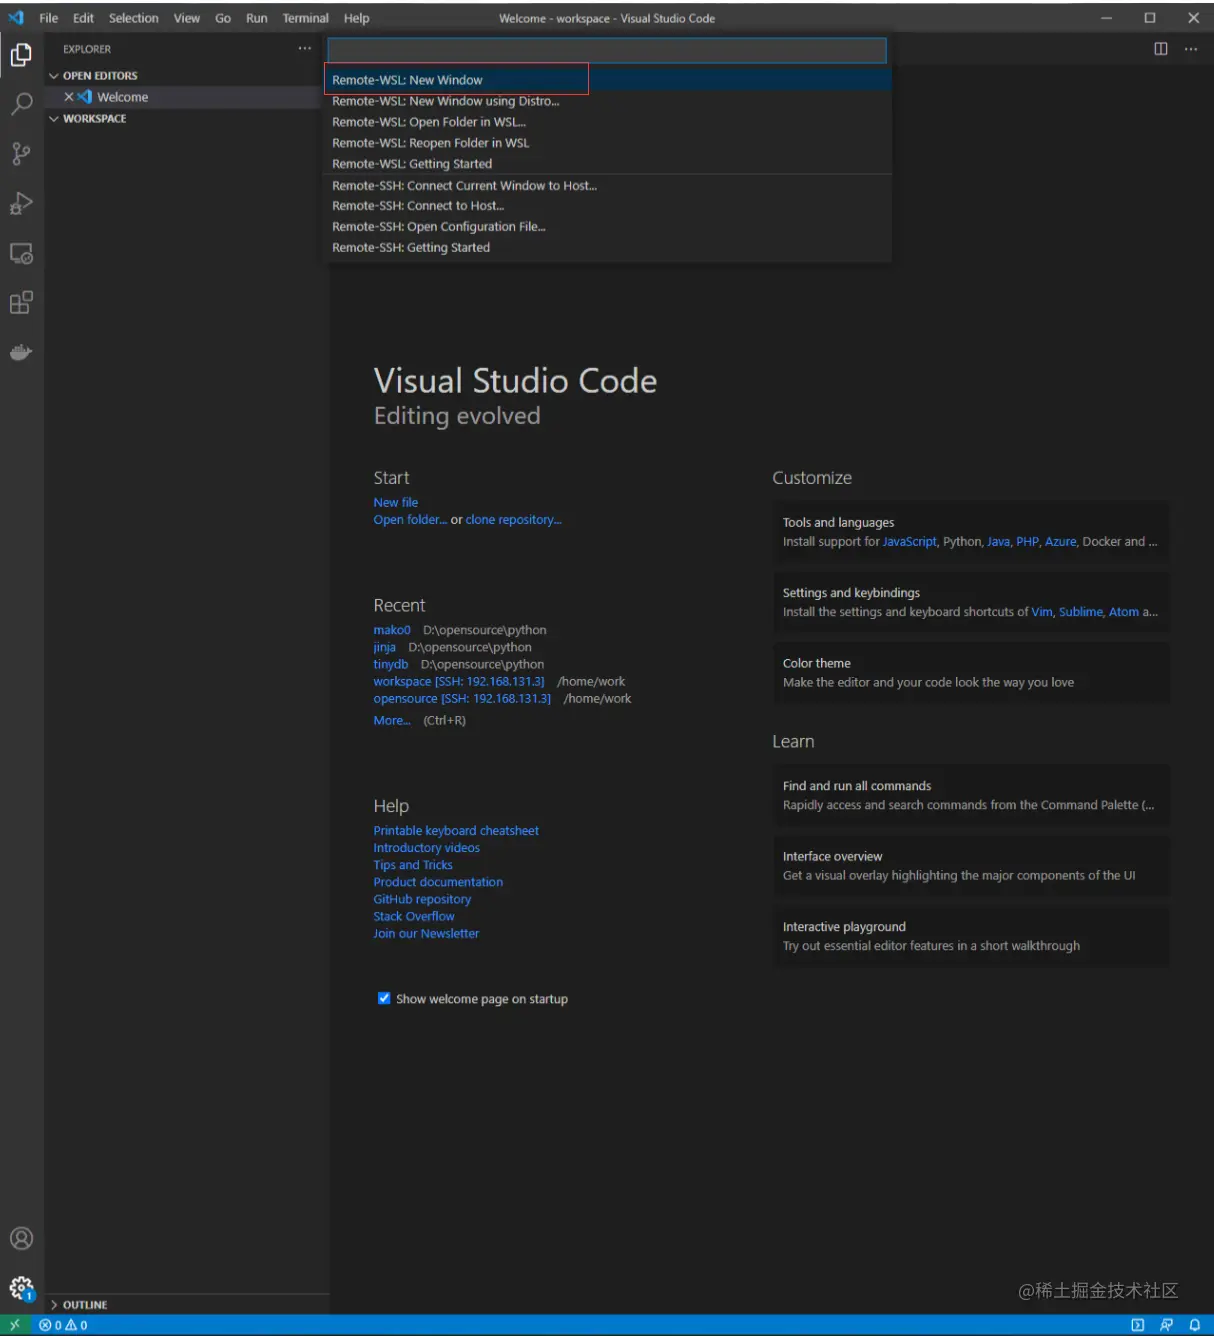Image resolution: width=1214 pixels, height=1336 pixels.
Task: Open the Extensions view
Action: click(x=21, y=302)
